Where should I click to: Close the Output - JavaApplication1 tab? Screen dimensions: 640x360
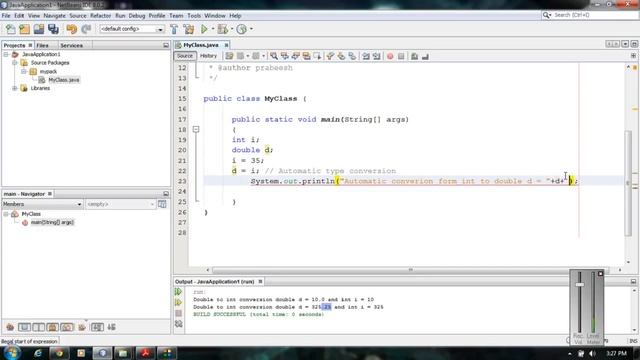coord(260,282)
